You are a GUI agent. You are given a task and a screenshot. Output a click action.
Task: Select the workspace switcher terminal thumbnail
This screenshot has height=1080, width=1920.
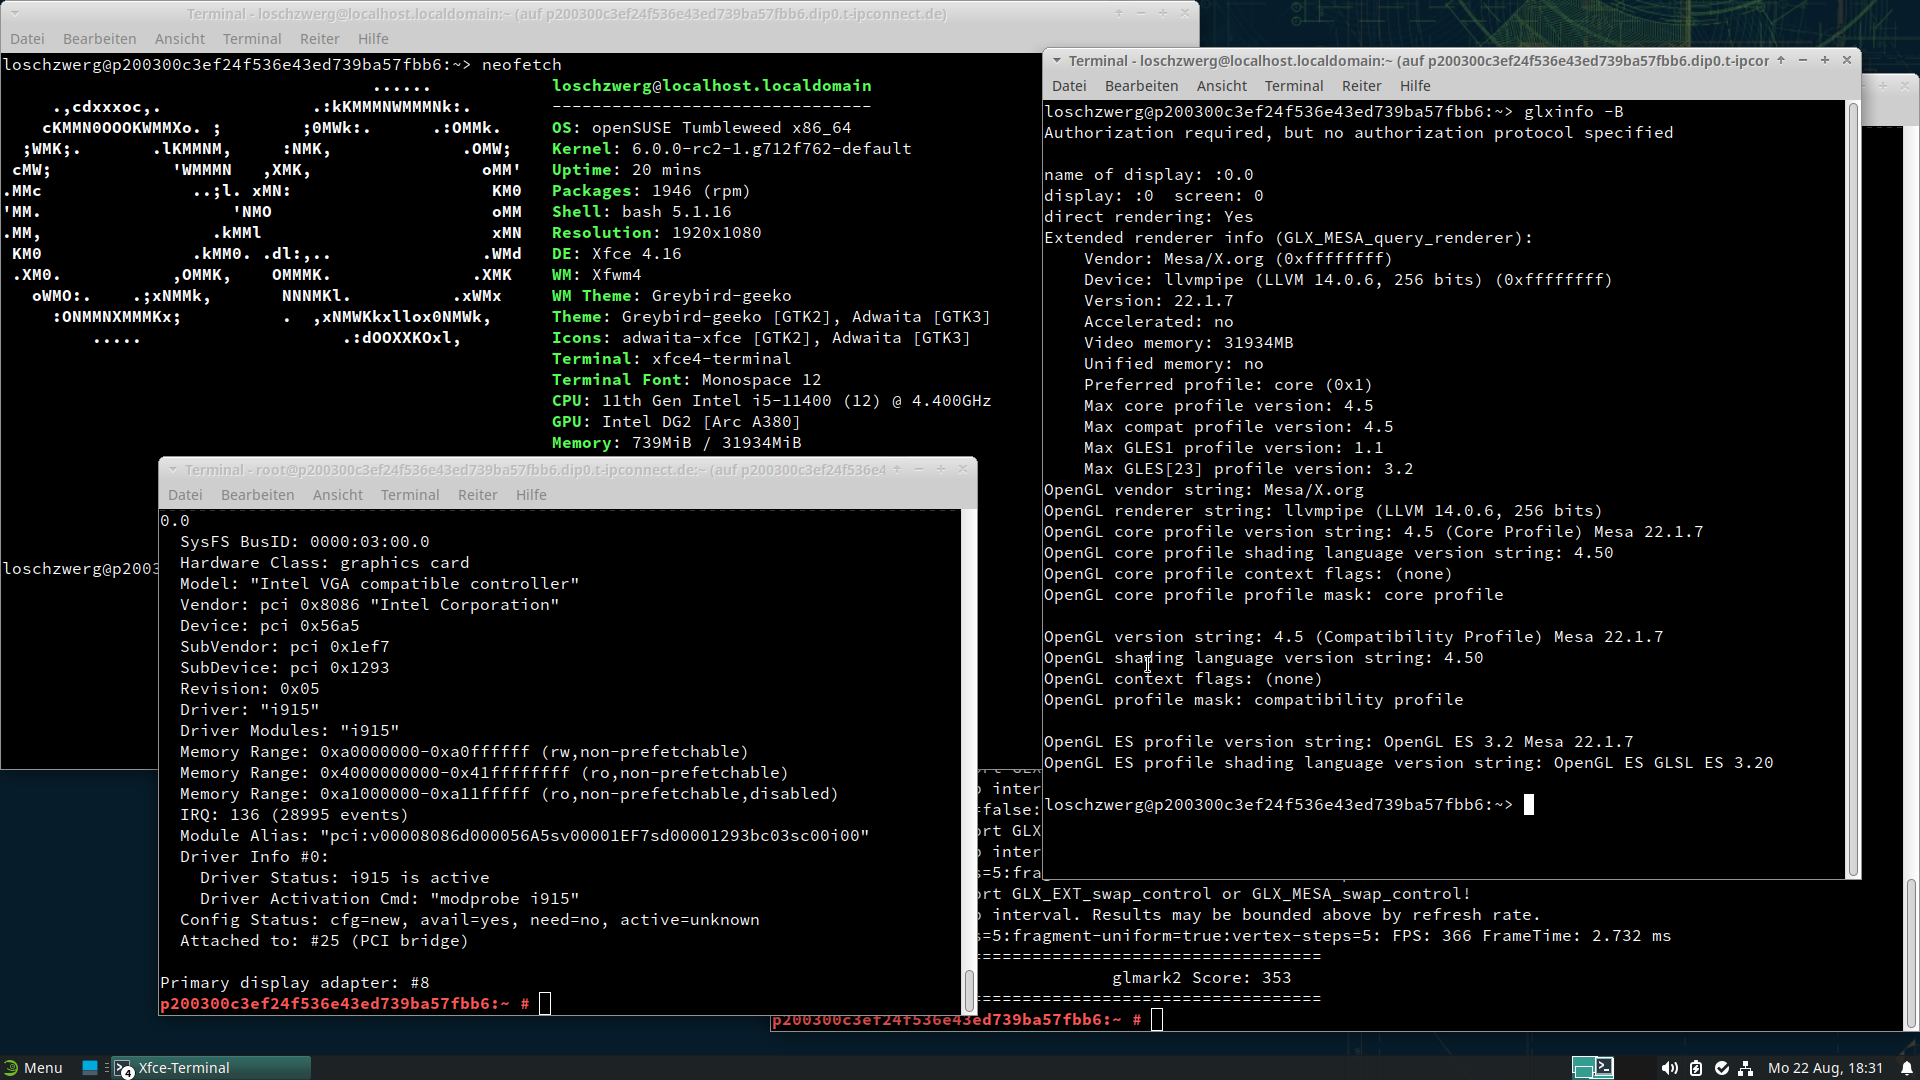(1604, 1066)
